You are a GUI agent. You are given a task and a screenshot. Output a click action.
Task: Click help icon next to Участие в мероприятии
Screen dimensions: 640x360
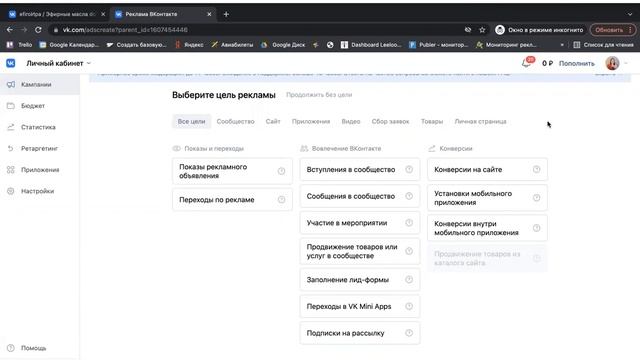[x=409, y=223]
